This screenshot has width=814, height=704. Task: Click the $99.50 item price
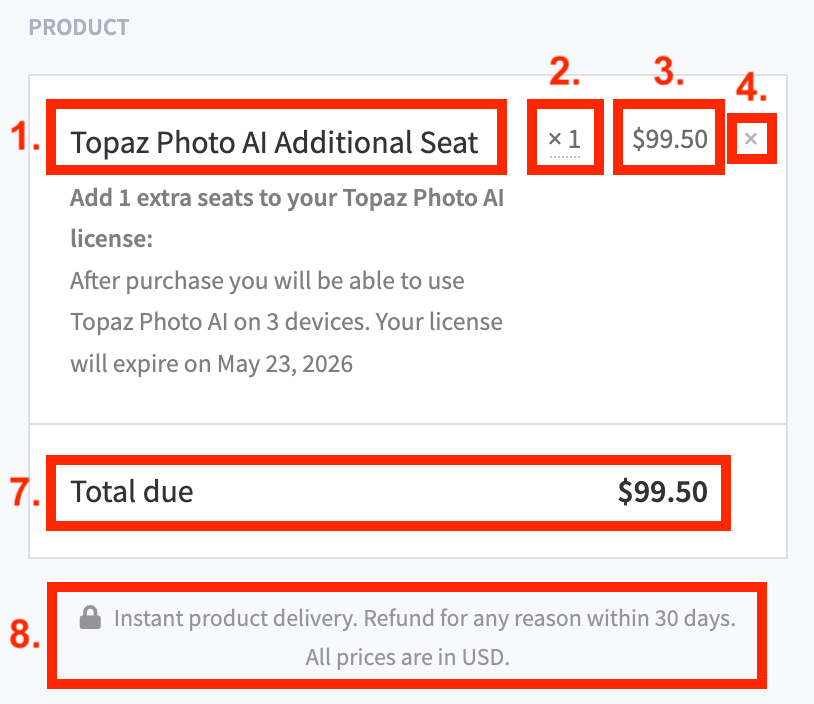click(x=670, y=139)
